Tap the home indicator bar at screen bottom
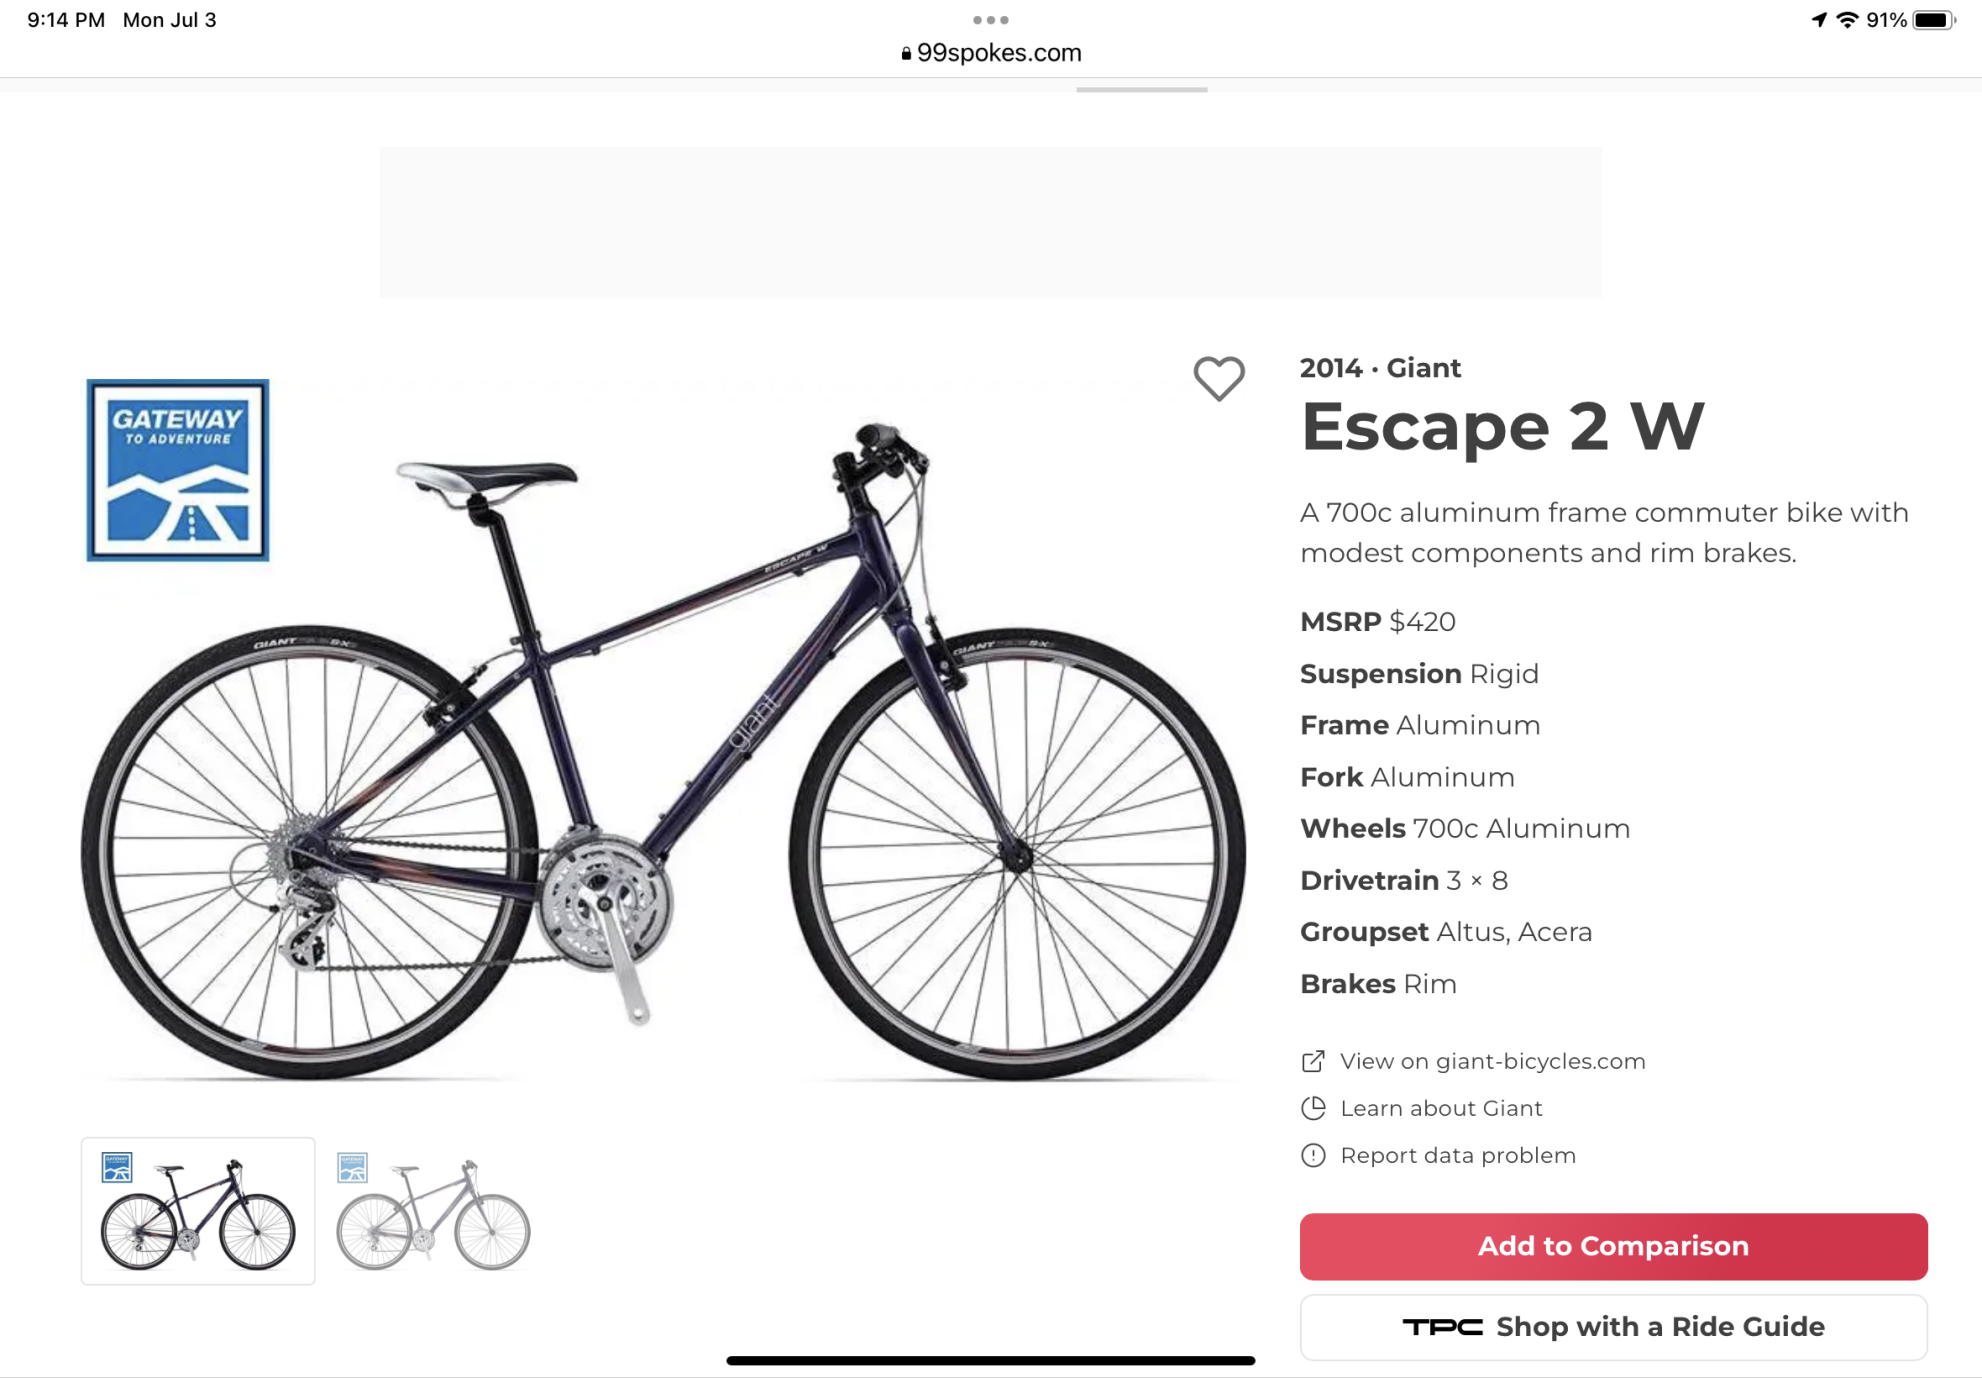This screenshot has height=1378, width=1982. point(991,1360)
